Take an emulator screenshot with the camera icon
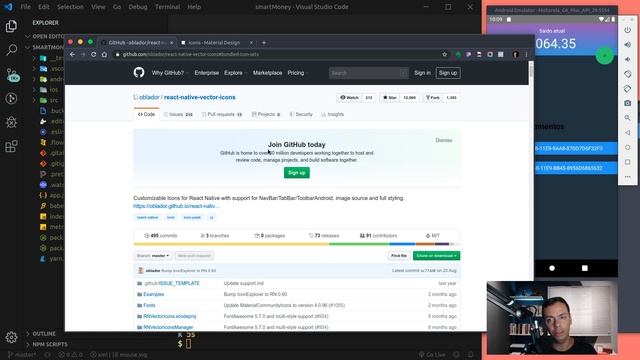 [x=628, y=103]
